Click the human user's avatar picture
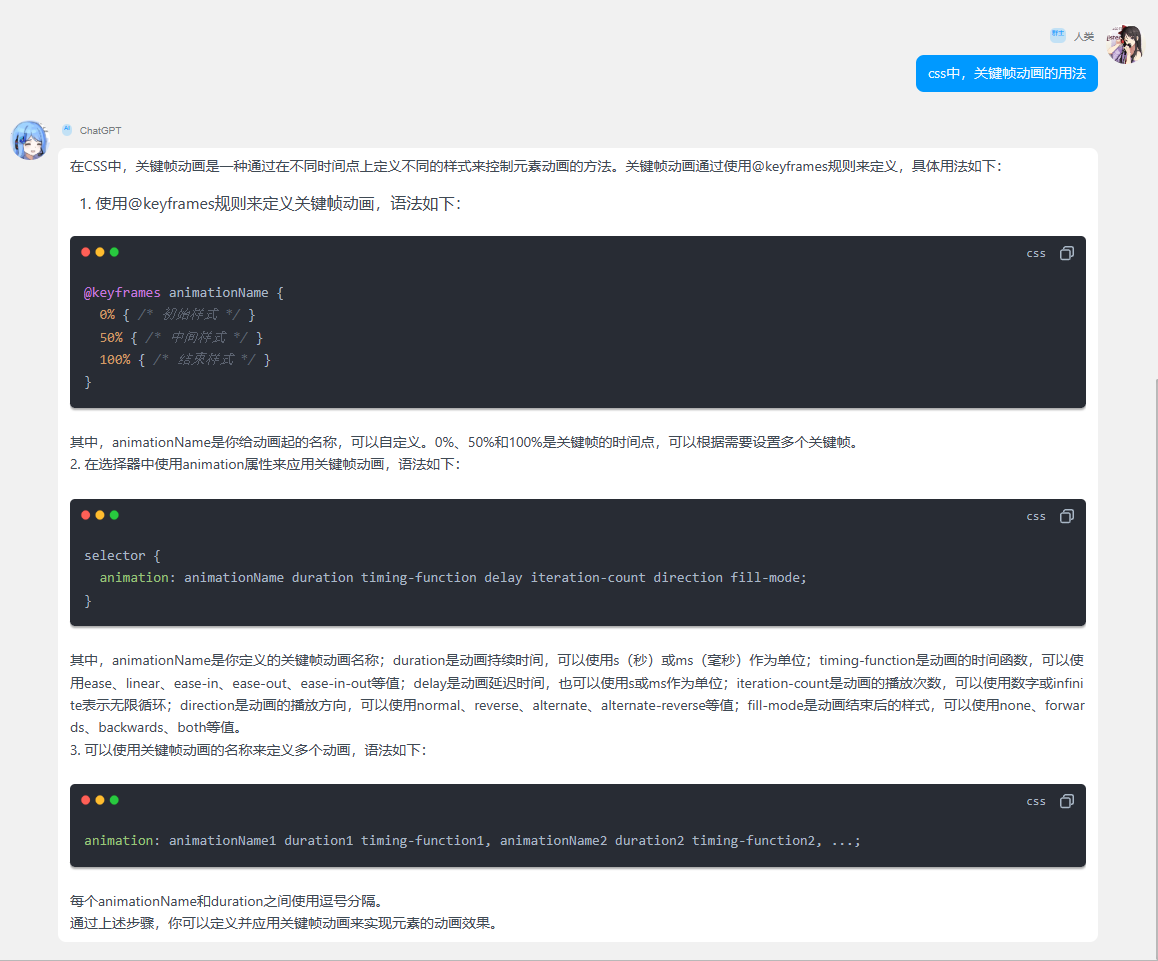Image resolution: width=1158 pixels, height=961 pixels. (1124, 44)
